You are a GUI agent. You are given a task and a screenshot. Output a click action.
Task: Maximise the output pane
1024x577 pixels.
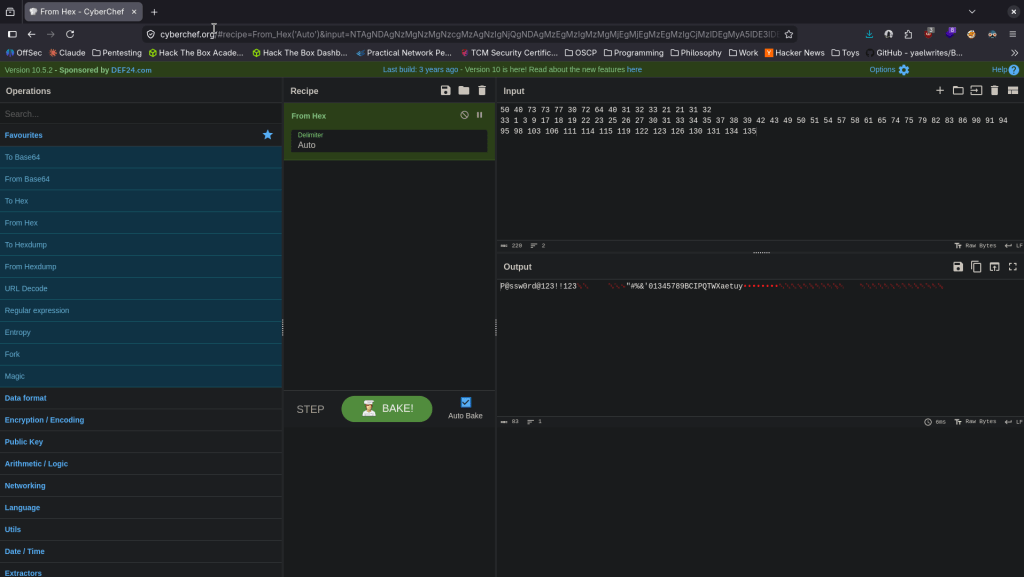coord(1013,267)
